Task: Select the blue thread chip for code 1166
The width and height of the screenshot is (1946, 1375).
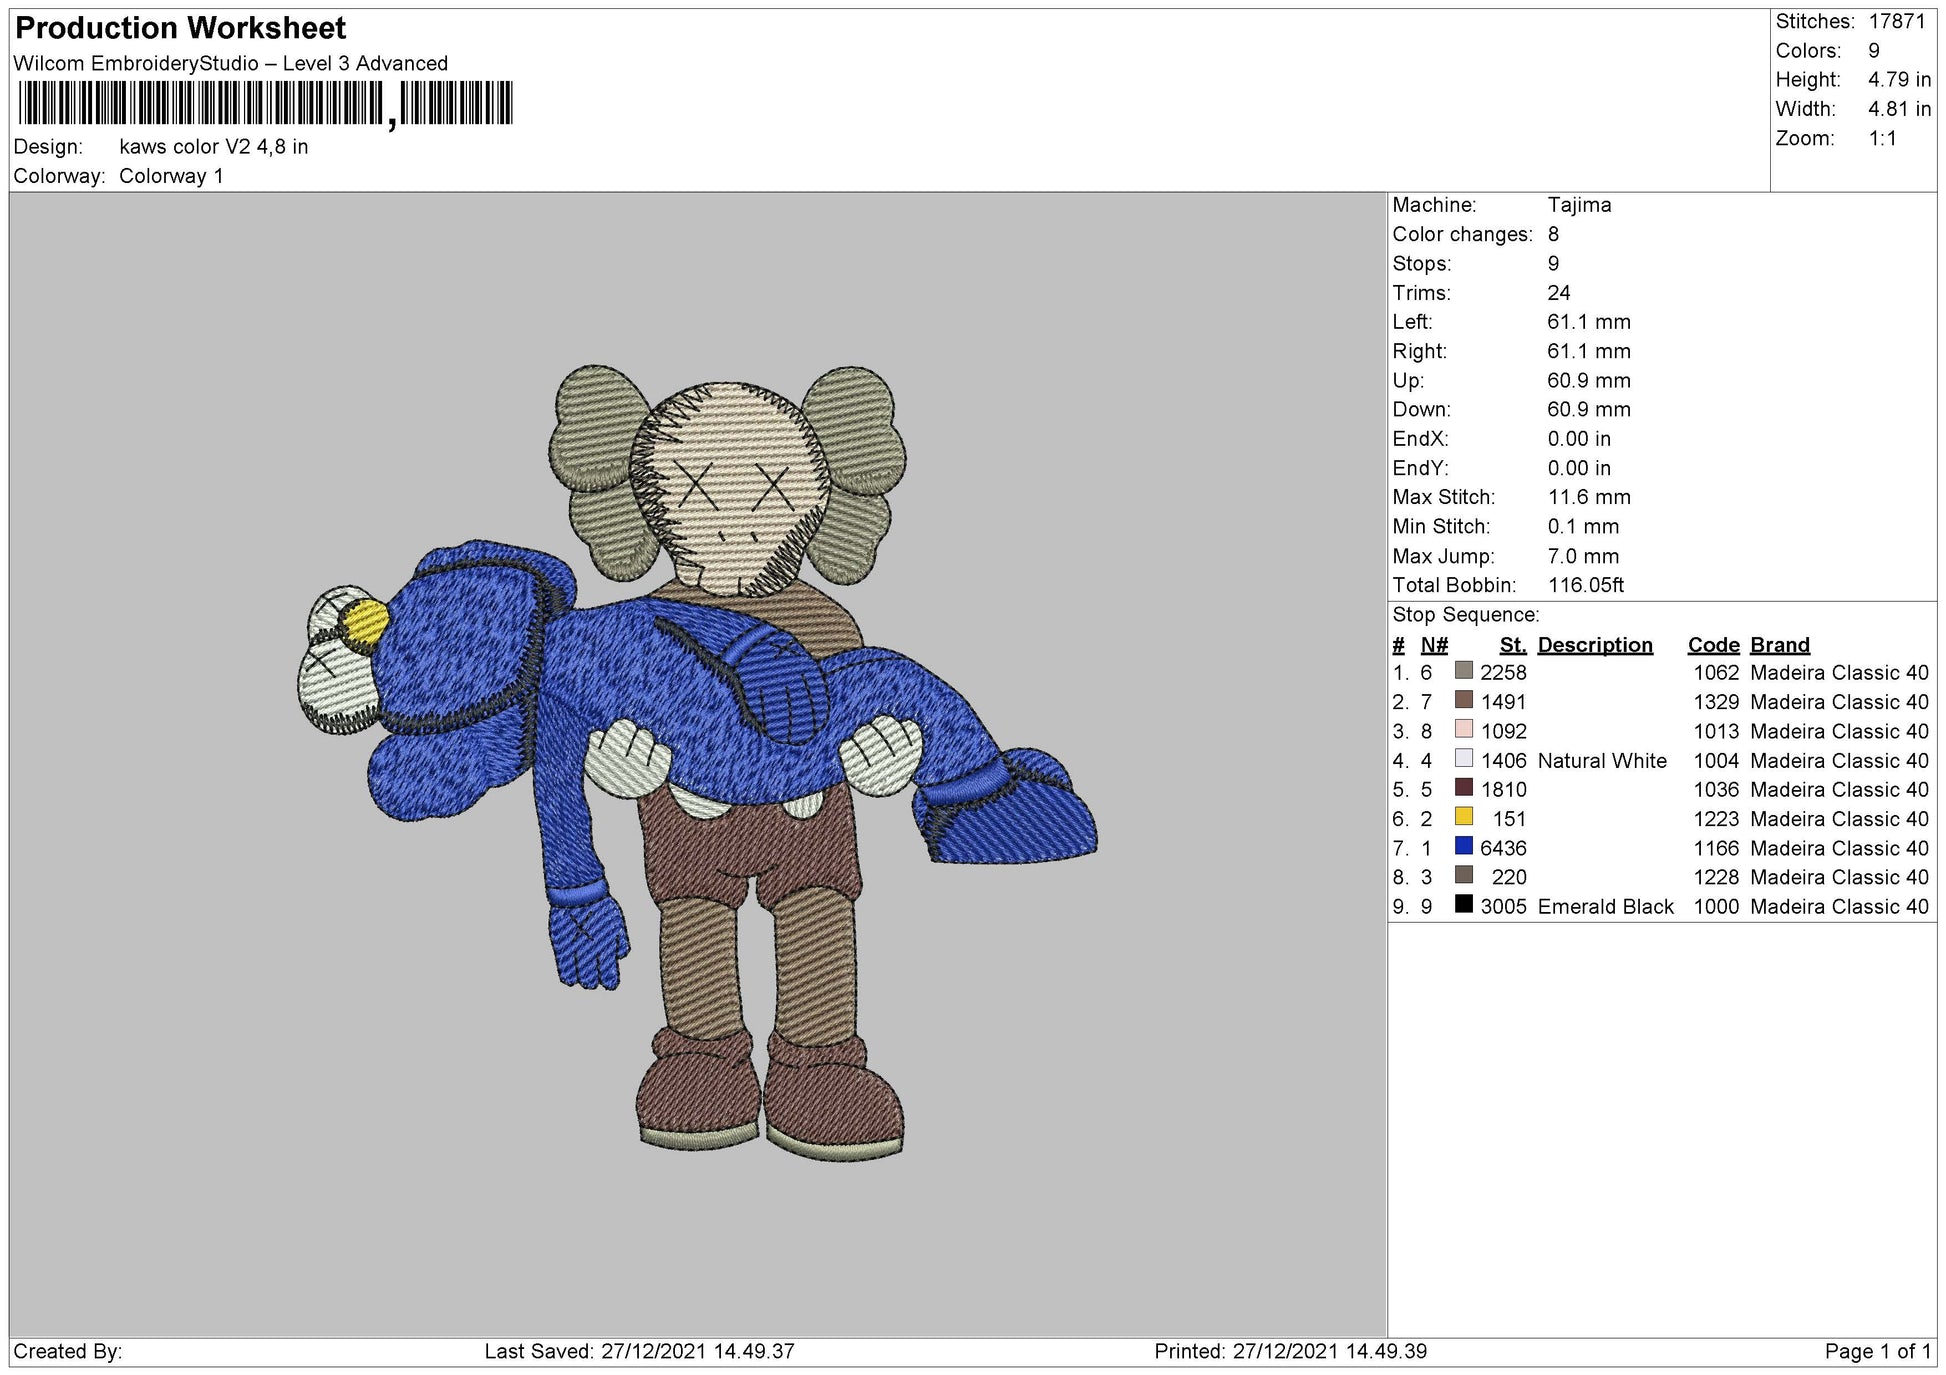Action: tap(1464, 847)
